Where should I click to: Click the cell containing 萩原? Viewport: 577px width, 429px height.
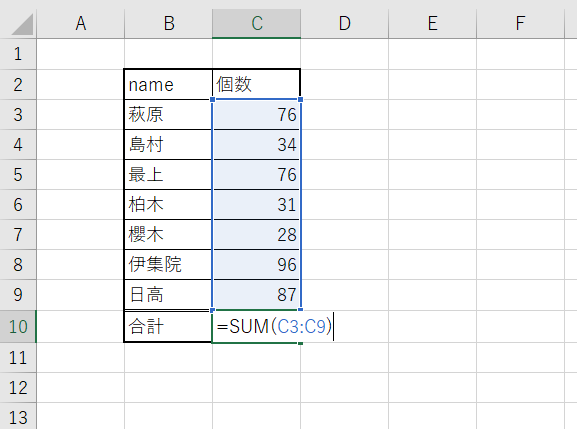(x=168, y=114)
